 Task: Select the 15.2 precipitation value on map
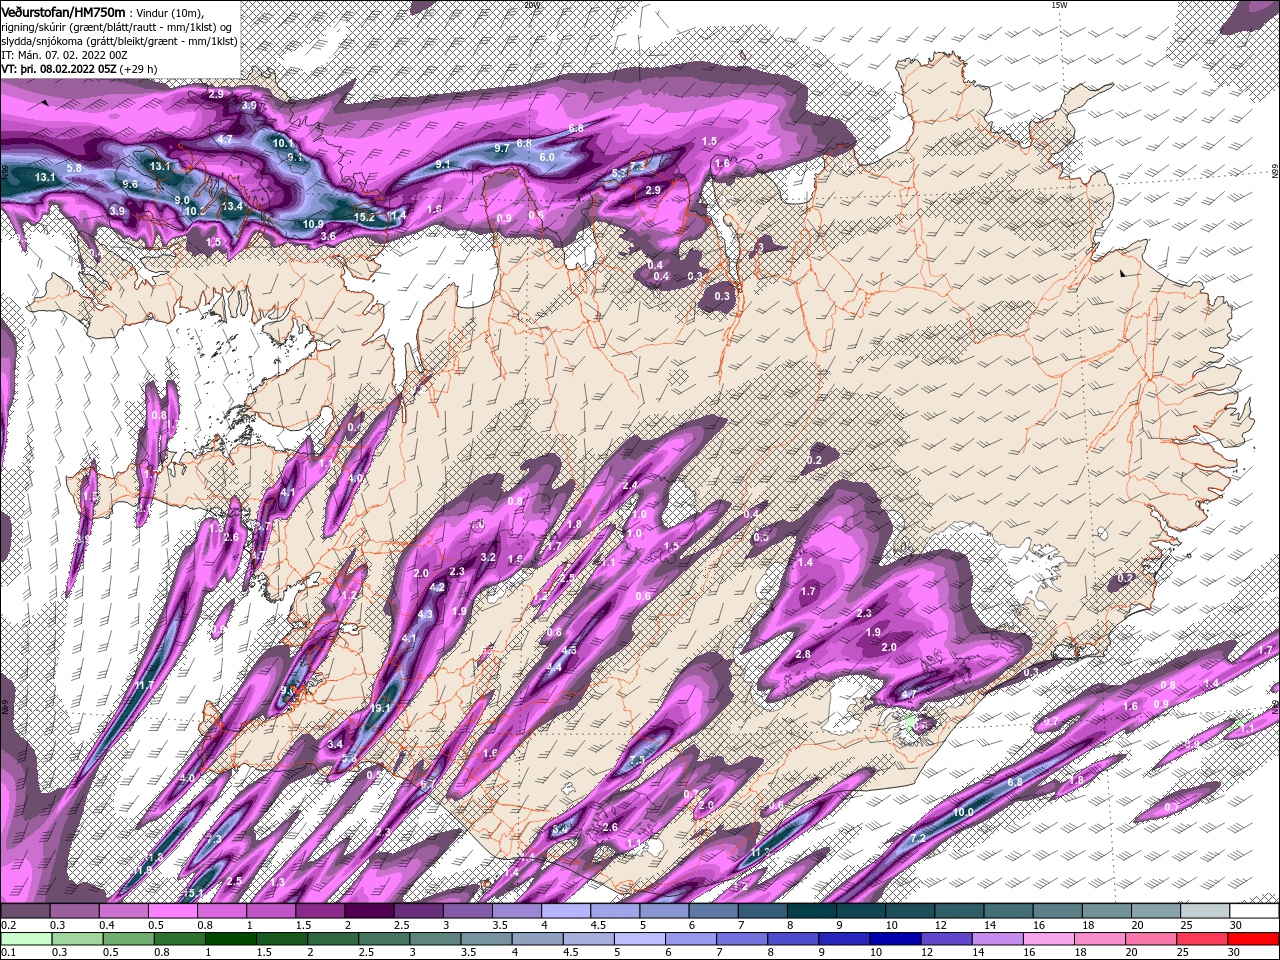pyautogui.click(x=364, y=217)
